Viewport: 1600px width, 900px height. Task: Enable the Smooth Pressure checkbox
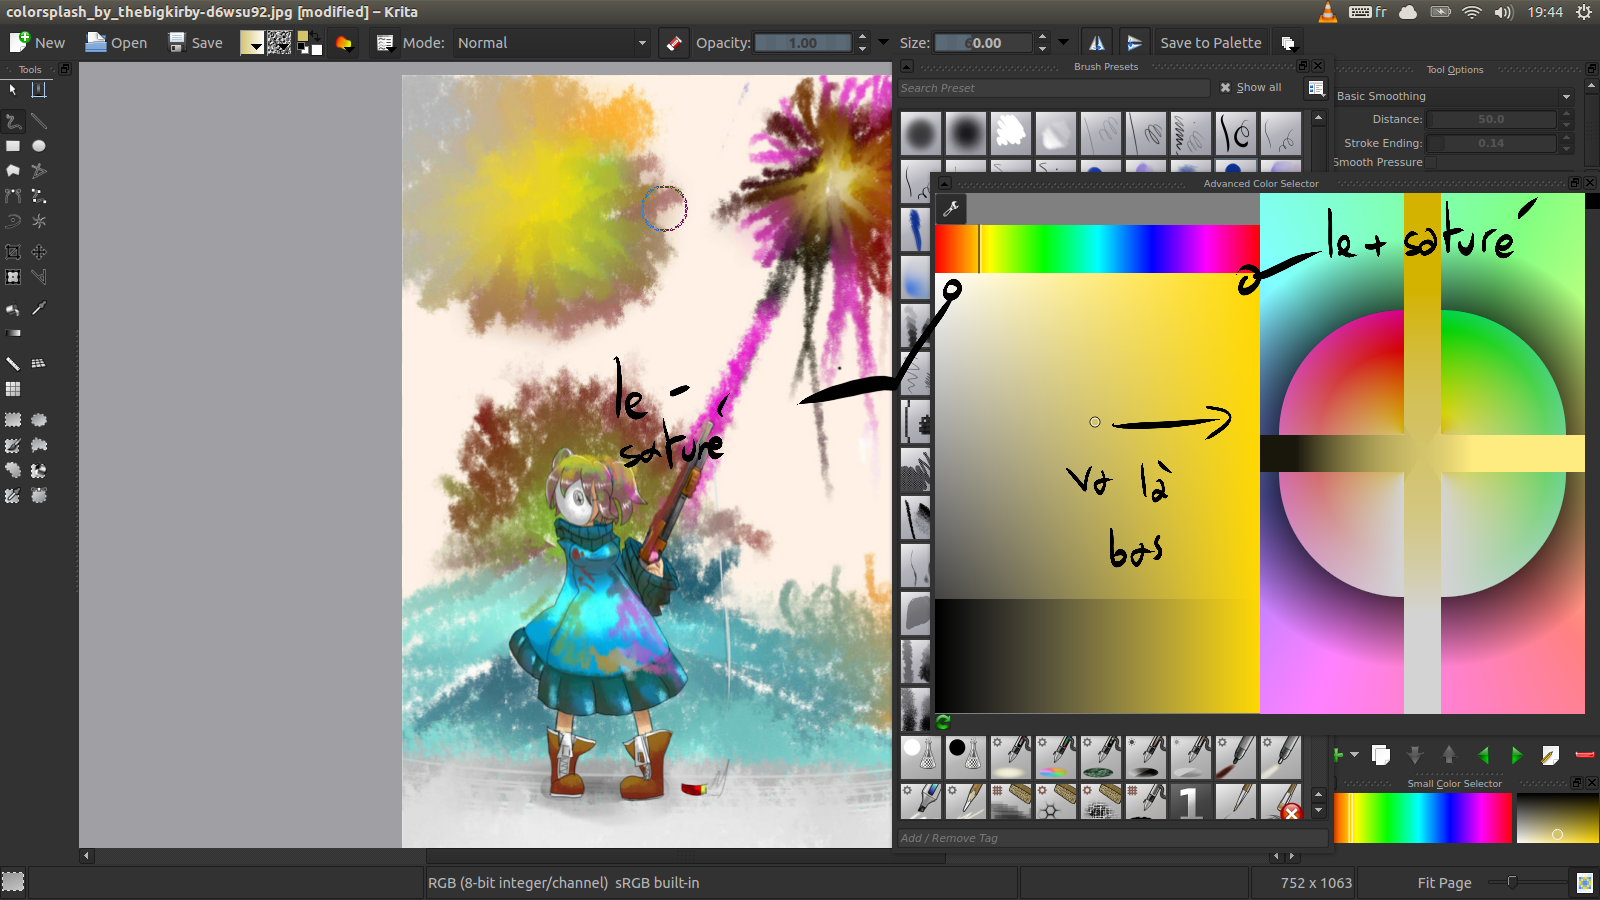coord(1430,162)
